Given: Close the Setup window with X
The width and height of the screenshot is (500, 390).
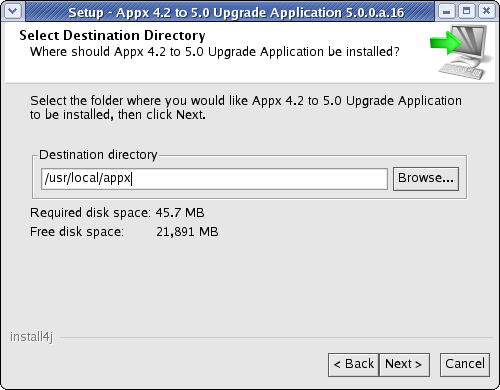Looking at the screenshot, I should (x=486, y=11).
